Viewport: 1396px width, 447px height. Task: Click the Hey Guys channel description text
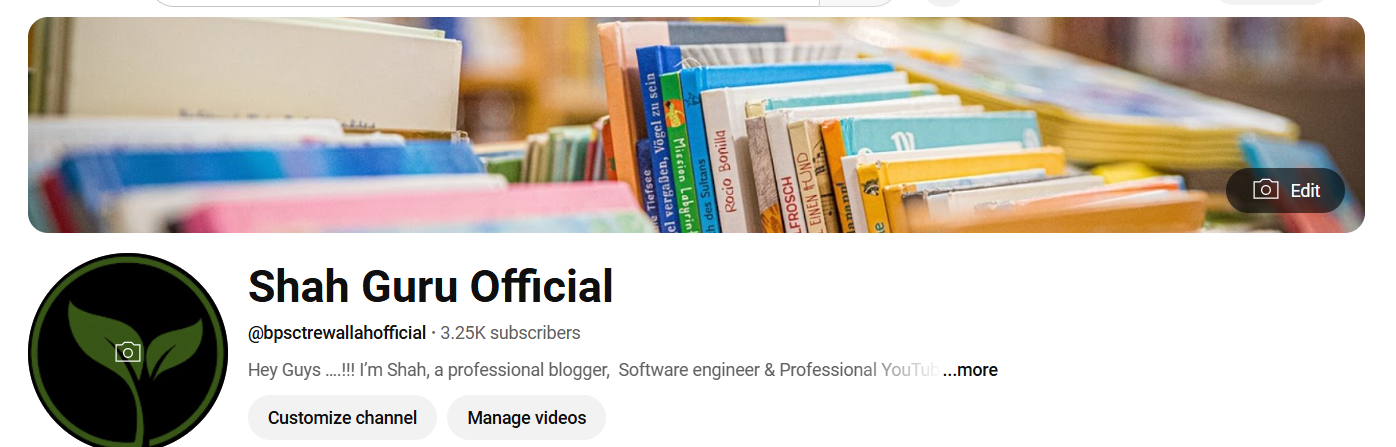click(x=594, y=370)
